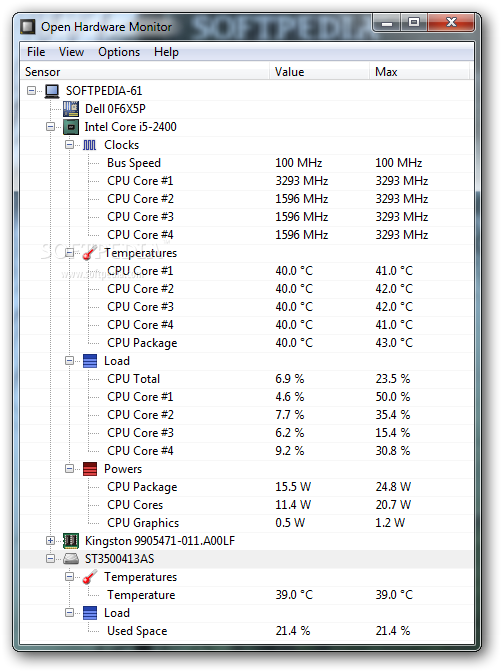
Task: Select the hard drive Temperature sensor row
Action: [x=247, y=595]
